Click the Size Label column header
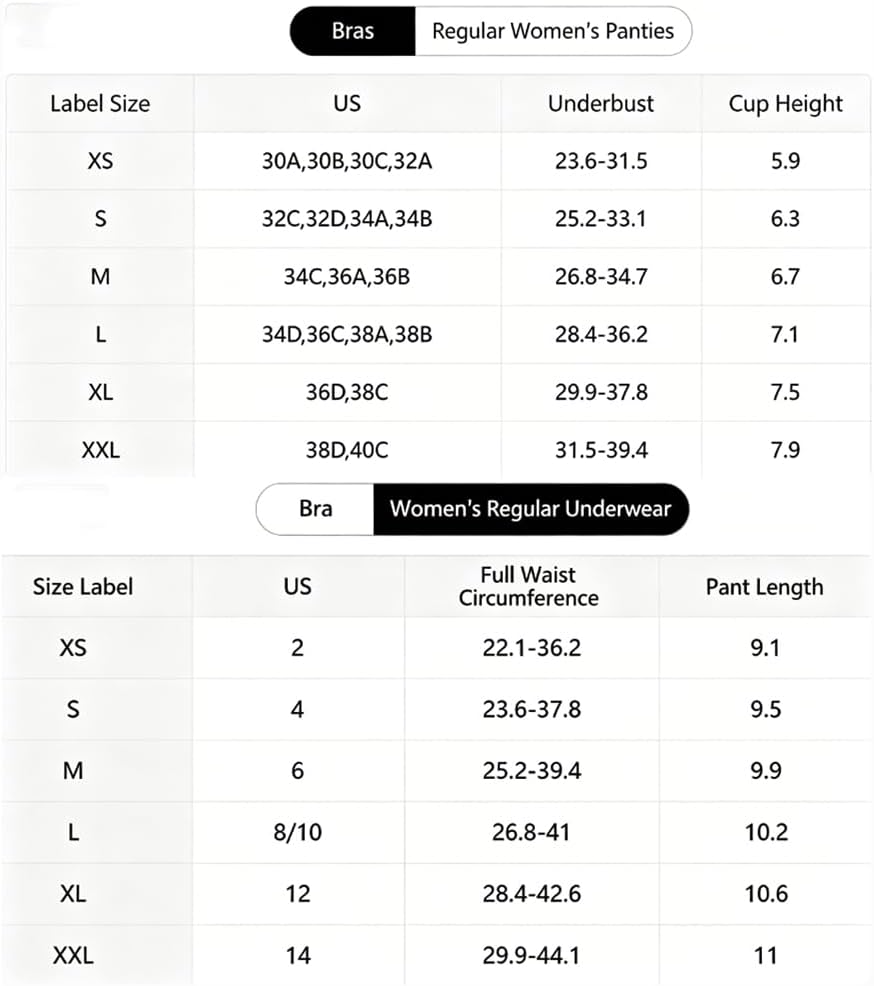This screenshot has width=874, height=986. [x=83, y=587]
